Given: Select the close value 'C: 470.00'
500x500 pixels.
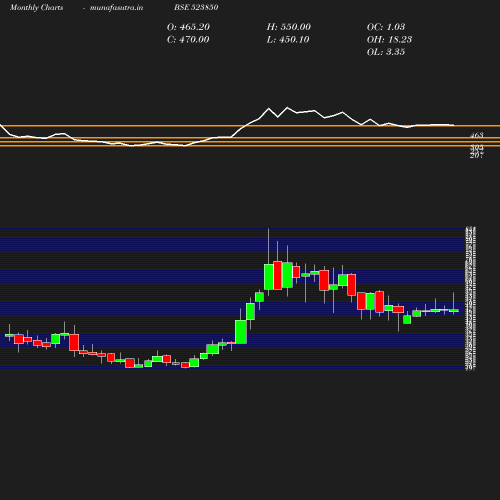Looking at the screenshot, I should (x=188, y=40).
